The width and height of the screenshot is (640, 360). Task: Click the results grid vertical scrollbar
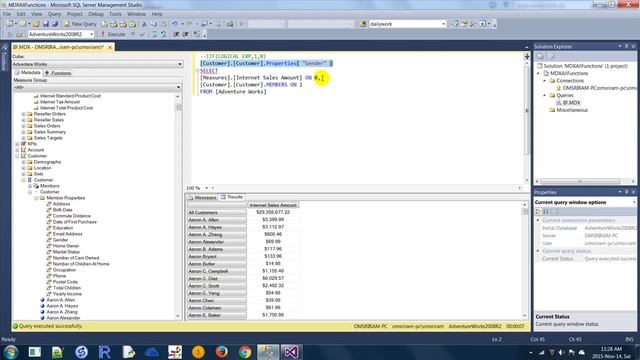pyautogui.click(x=525, y=260)
